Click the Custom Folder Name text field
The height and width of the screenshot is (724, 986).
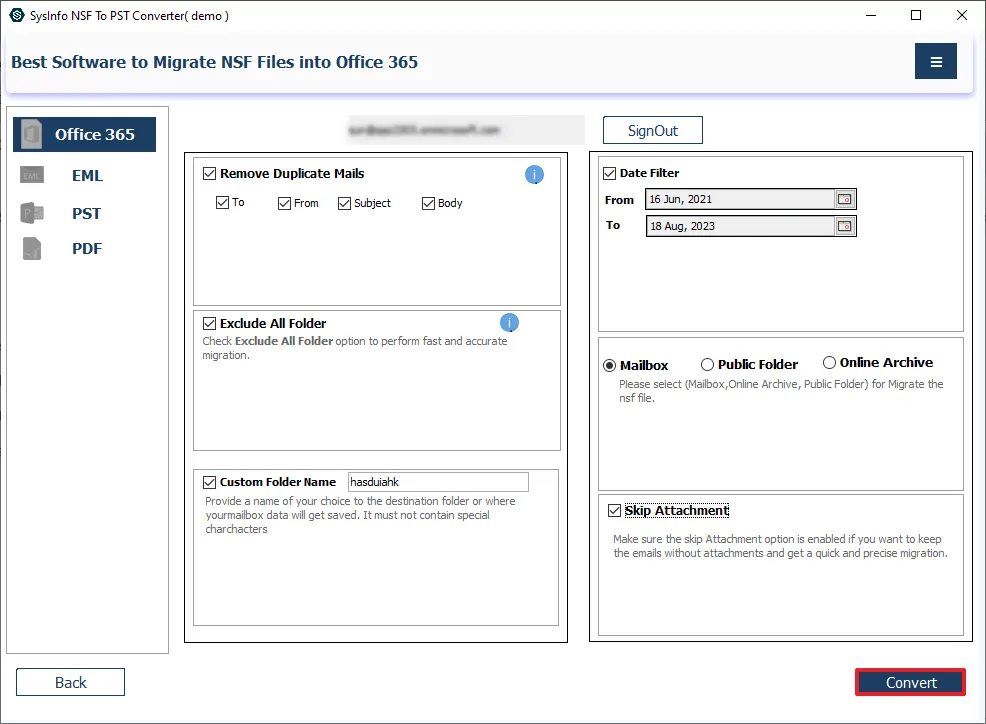(x=438, y=482)
